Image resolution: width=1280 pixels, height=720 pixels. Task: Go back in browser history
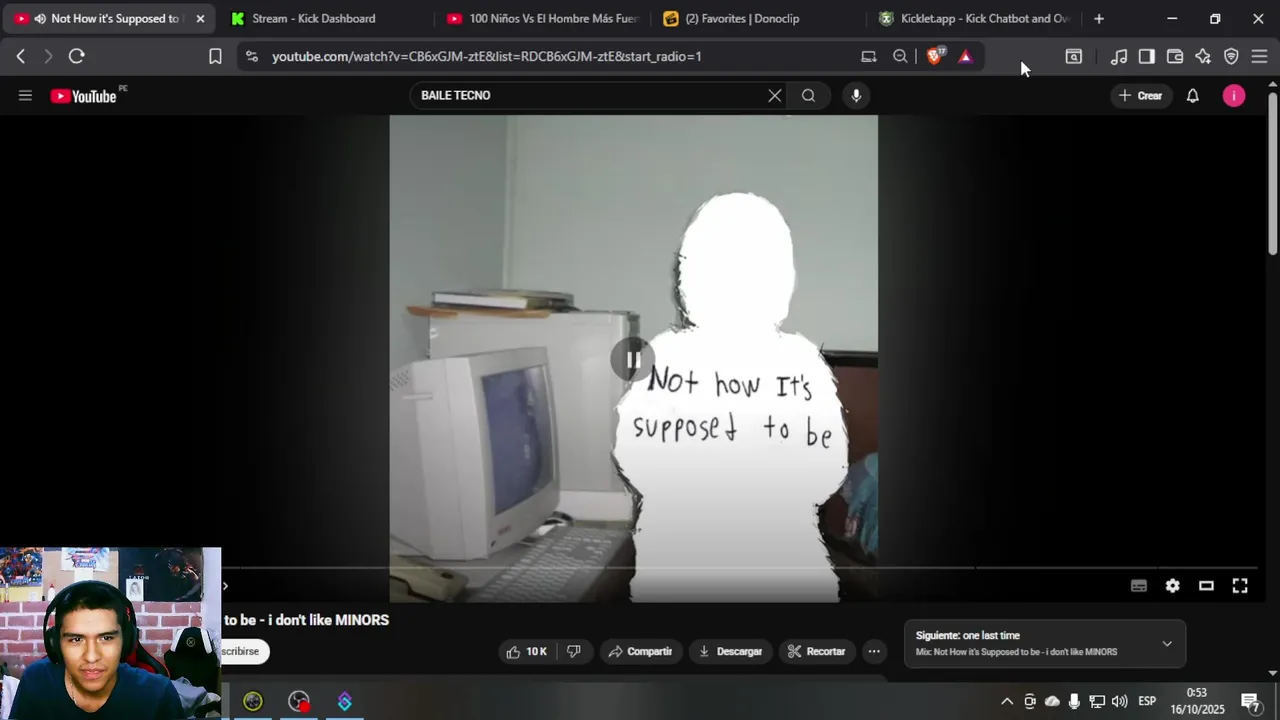coord(20,57)
